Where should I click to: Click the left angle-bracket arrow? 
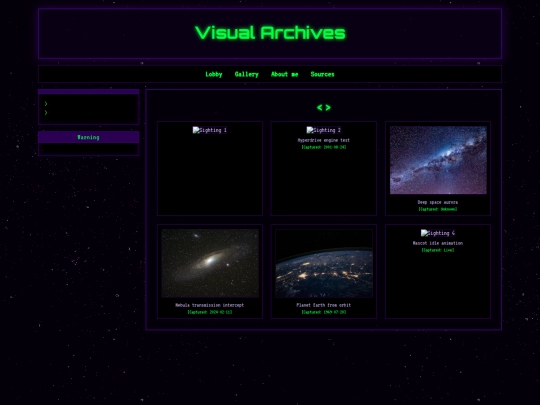pos(320,107)
